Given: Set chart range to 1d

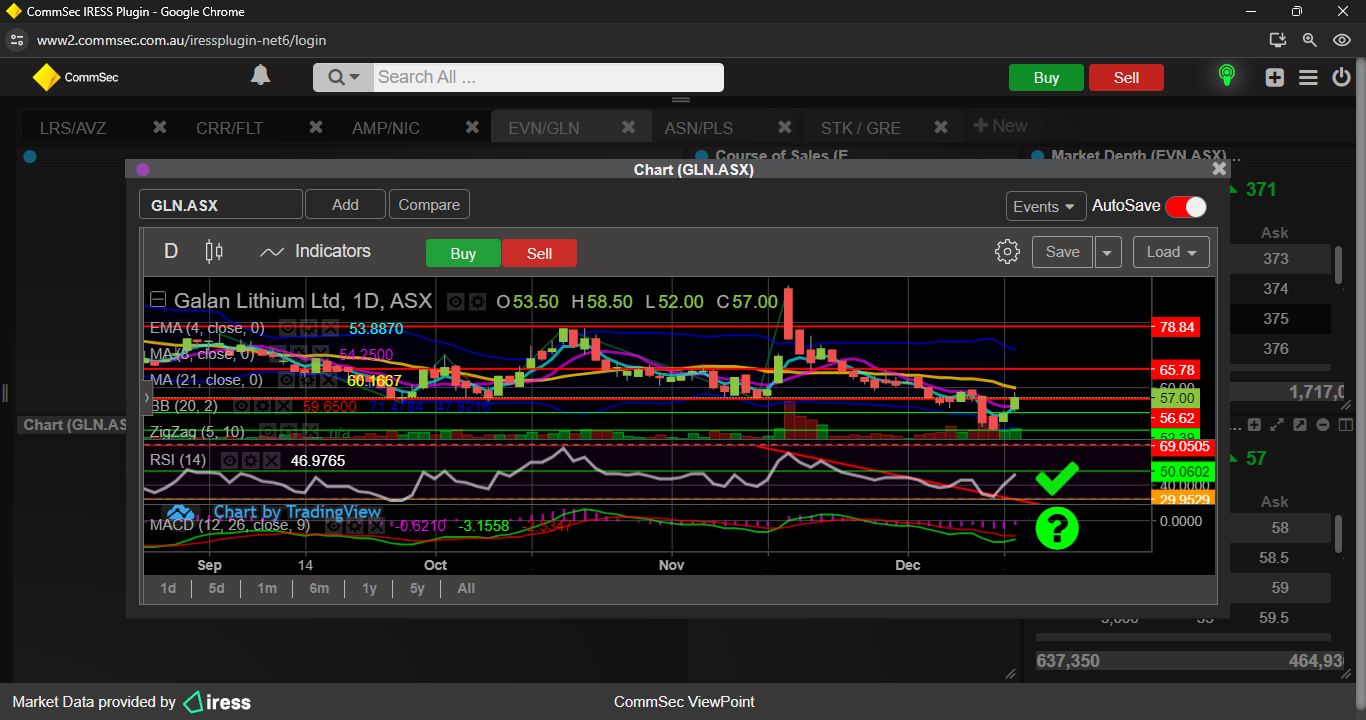Looking at the screenshot, I should pos(168,588).
